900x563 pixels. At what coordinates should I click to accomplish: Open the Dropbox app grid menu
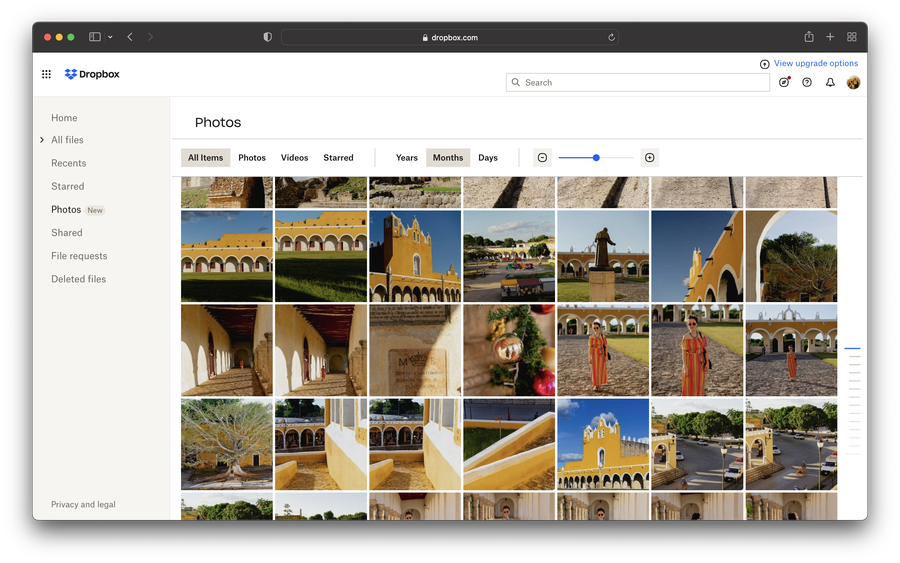click(46, 74)
